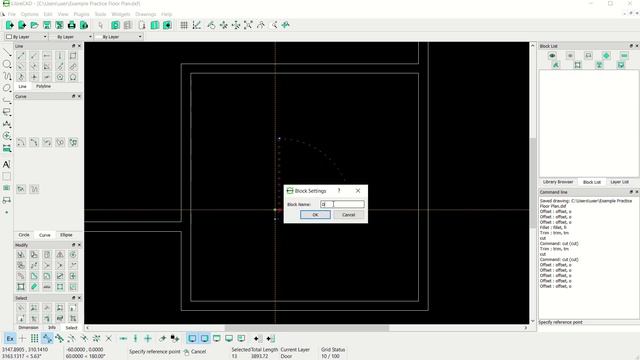Select the Ellipse tool in left sidebar
This screenshot has height=360, width=640.
(x=7, y=88)
